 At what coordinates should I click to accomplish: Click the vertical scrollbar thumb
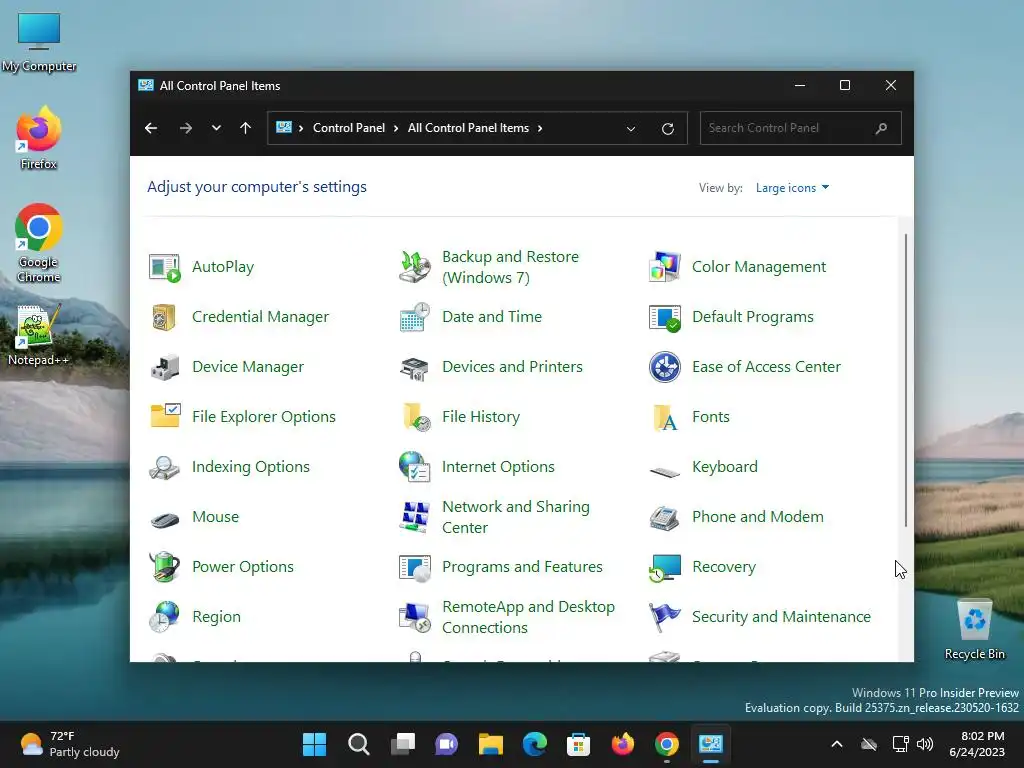point(906,380)
